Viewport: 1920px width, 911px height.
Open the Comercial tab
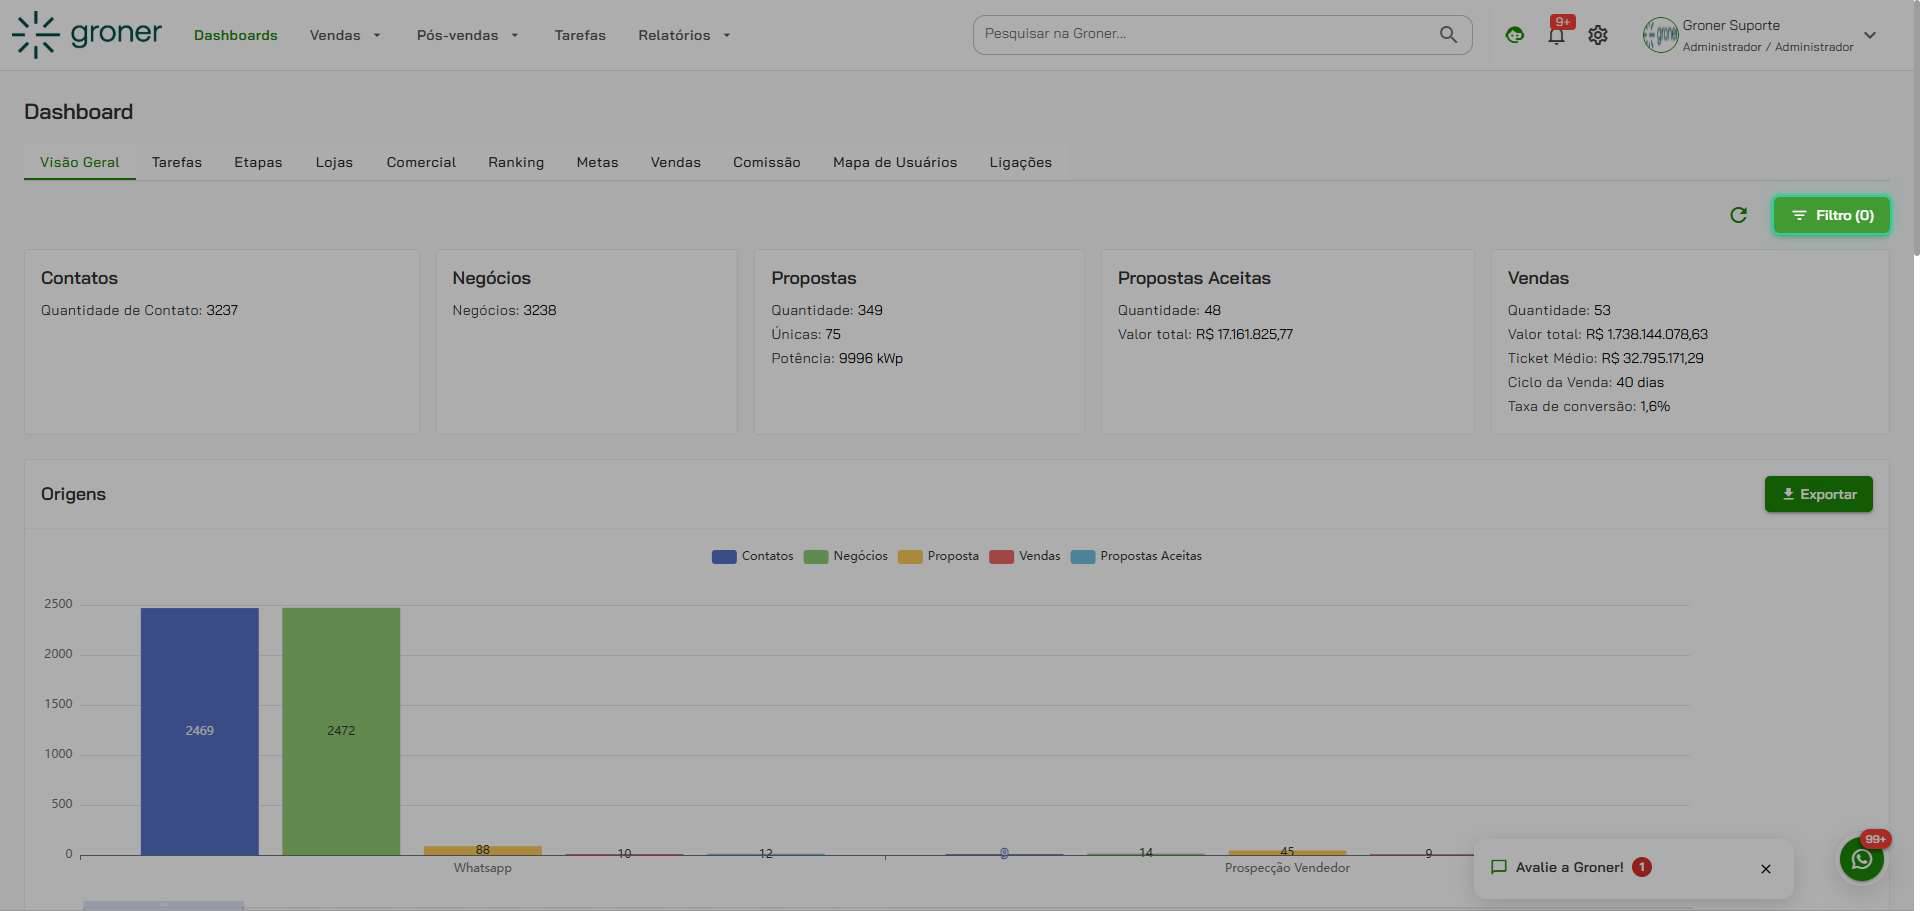click(421, 162)
